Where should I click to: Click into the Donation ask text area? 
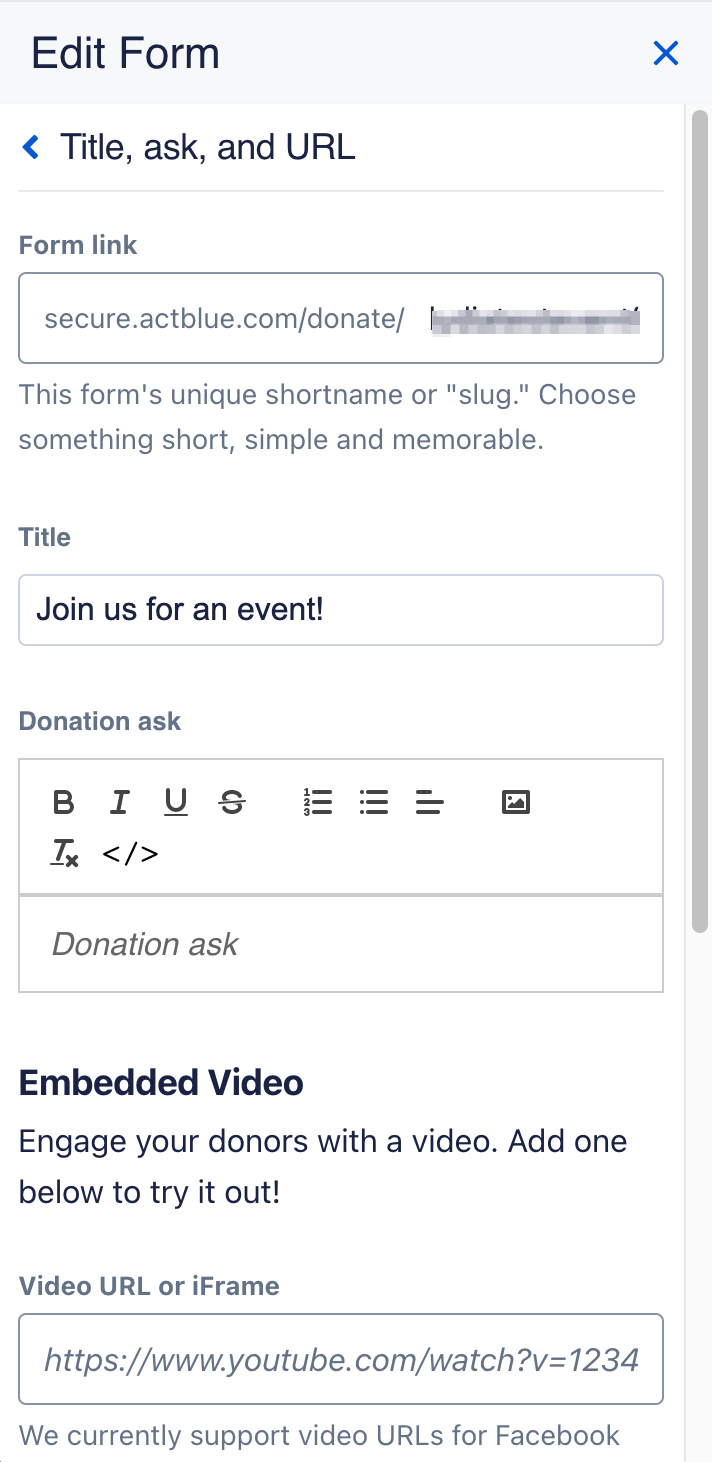point(341,944)
